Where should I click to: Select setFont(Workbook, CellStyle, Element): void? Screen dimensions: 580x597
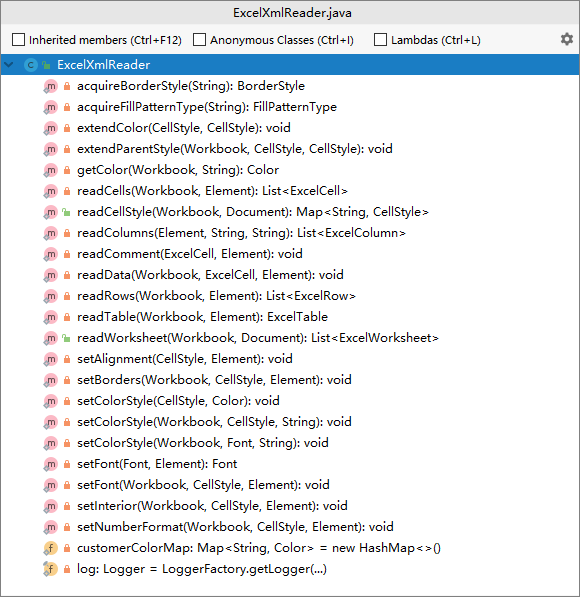(203, 485)
